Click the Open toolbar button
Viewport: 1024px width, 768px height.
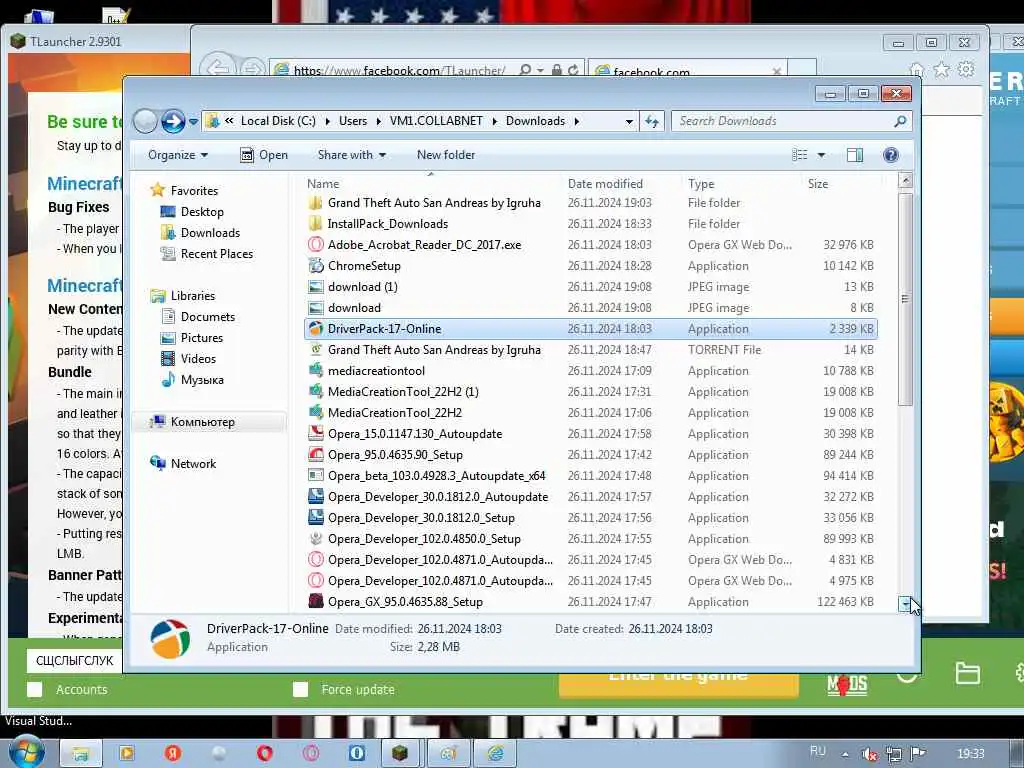(264, 155)
